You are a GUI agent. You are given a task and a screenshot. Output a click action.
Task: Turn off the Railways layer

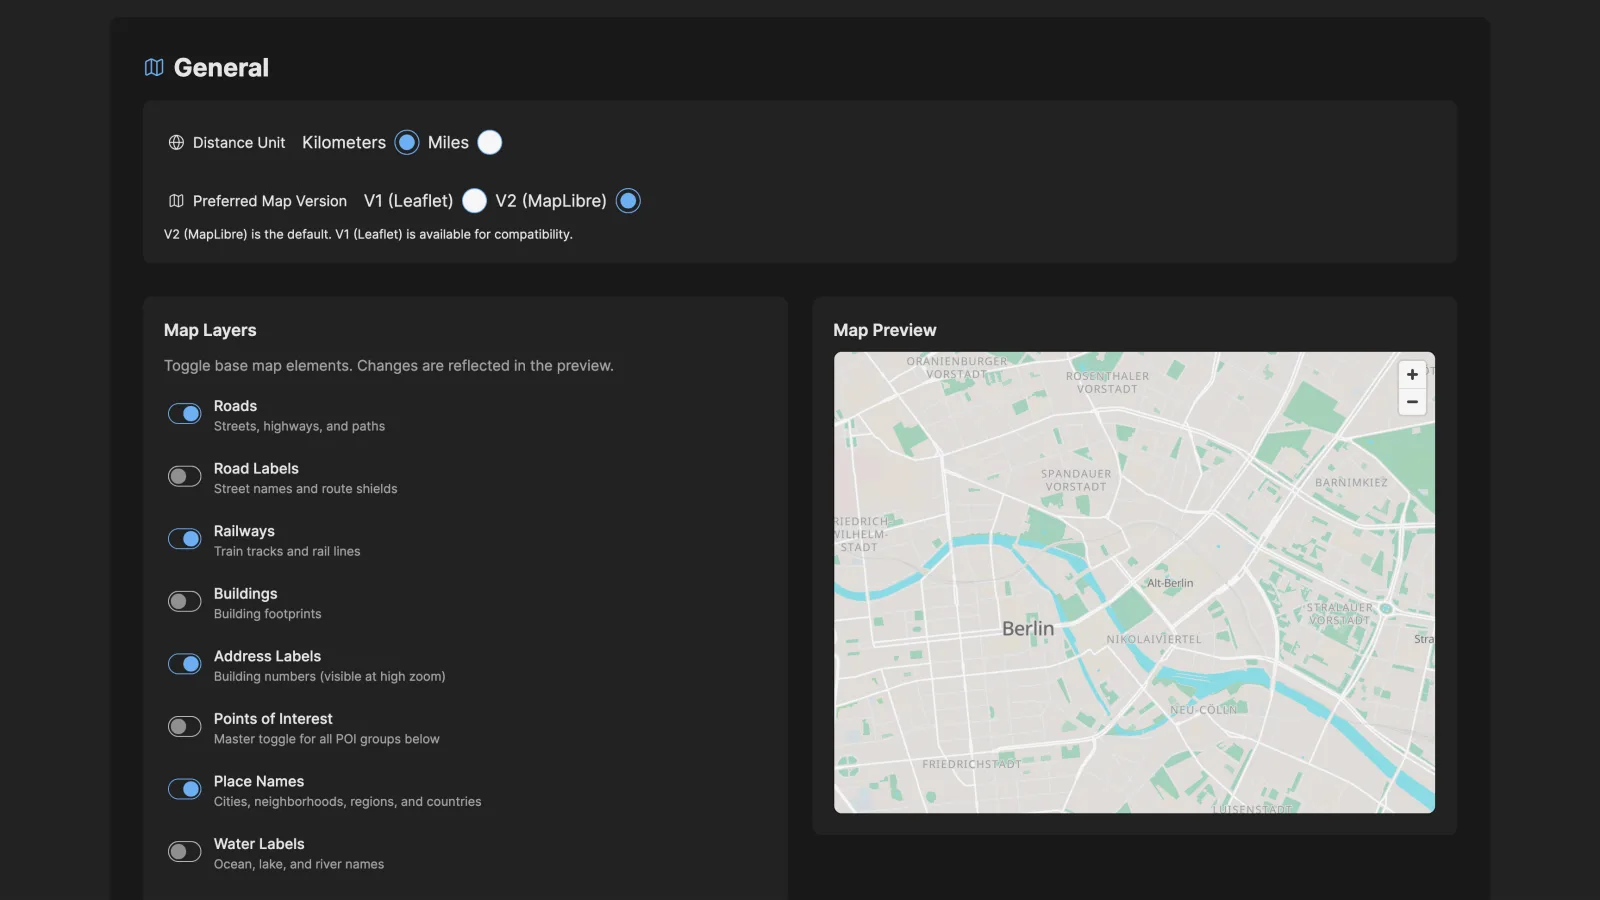pos(184,539)
